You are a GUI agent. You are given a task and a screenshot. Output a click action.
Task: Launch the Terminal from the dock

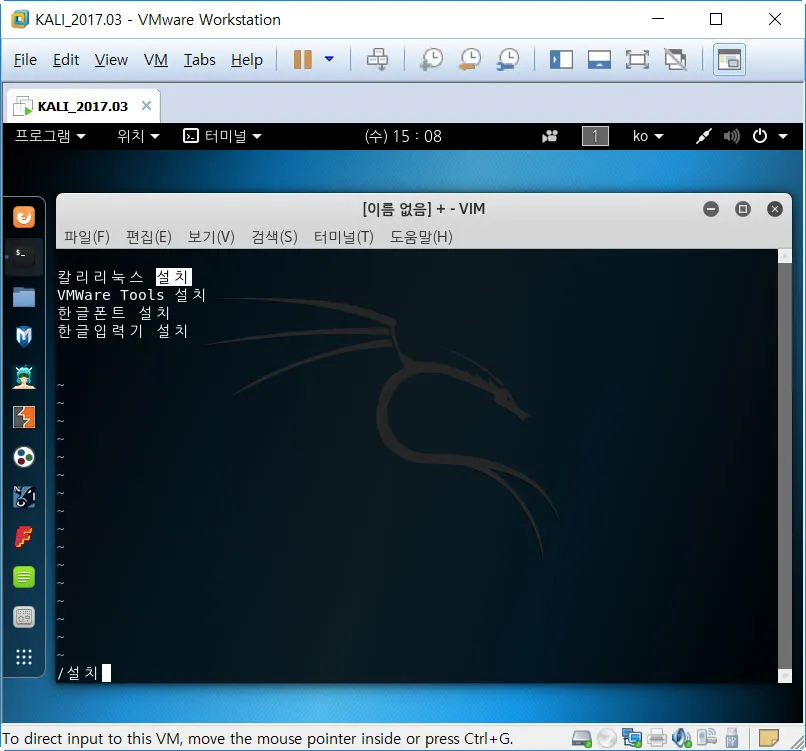coord(23,255)
